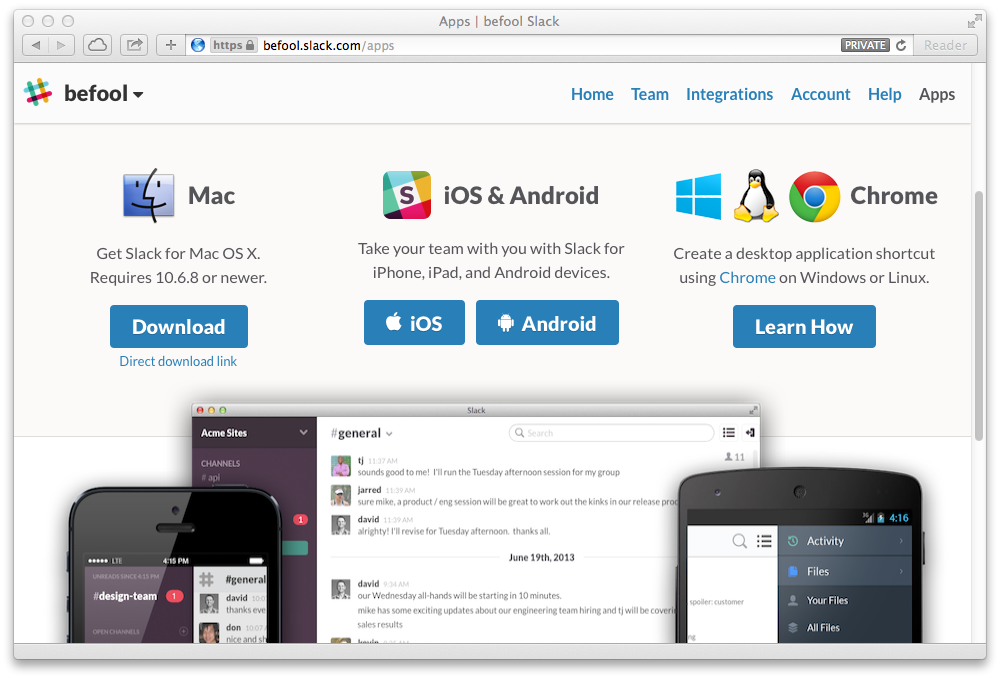Open the befool team dropdown menu
Image resolution: width=1000 pixels, height=679 pixels.
[x=104, y=94]
